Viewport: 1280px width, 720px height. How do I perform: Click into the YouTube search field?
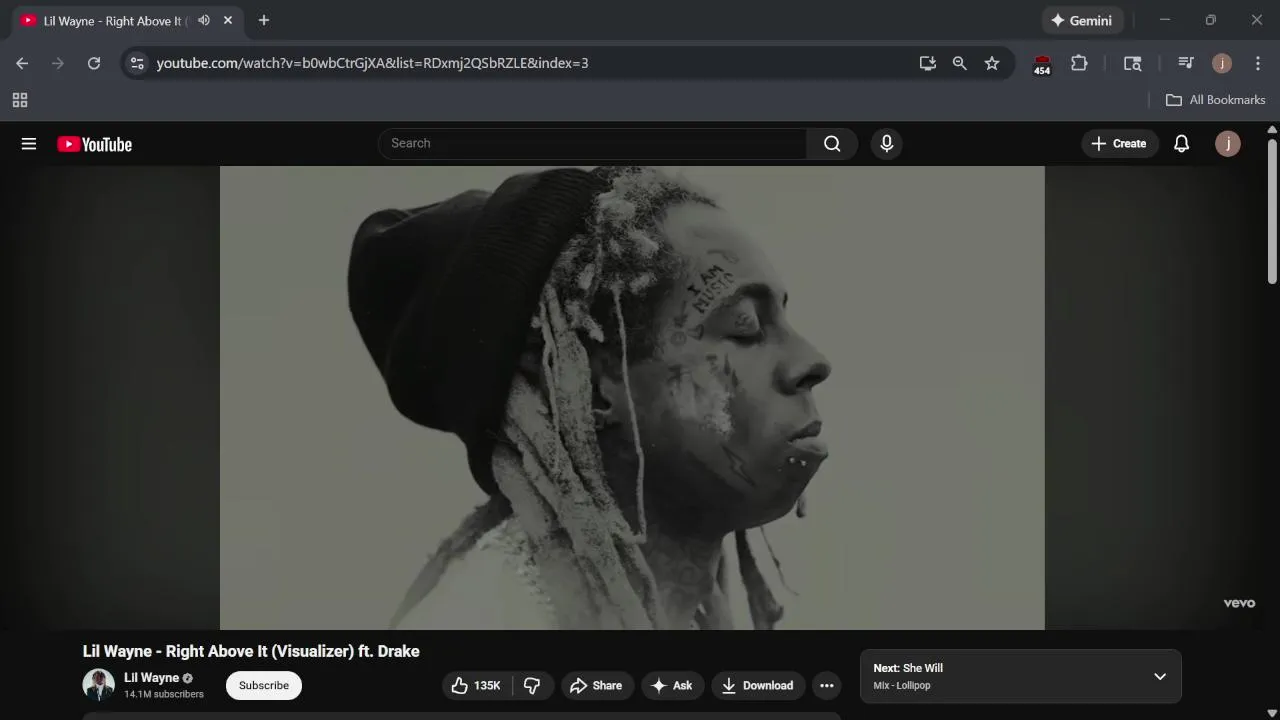pos(592,144)
